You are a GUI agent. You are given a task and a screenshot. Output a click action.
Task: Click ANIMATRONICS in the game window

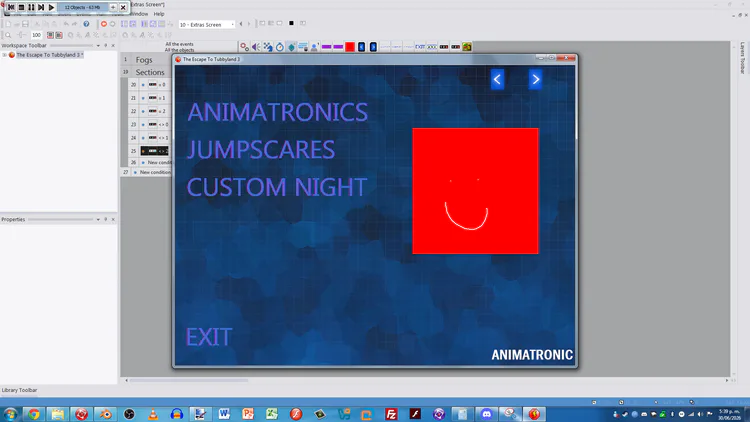(277, 112)
